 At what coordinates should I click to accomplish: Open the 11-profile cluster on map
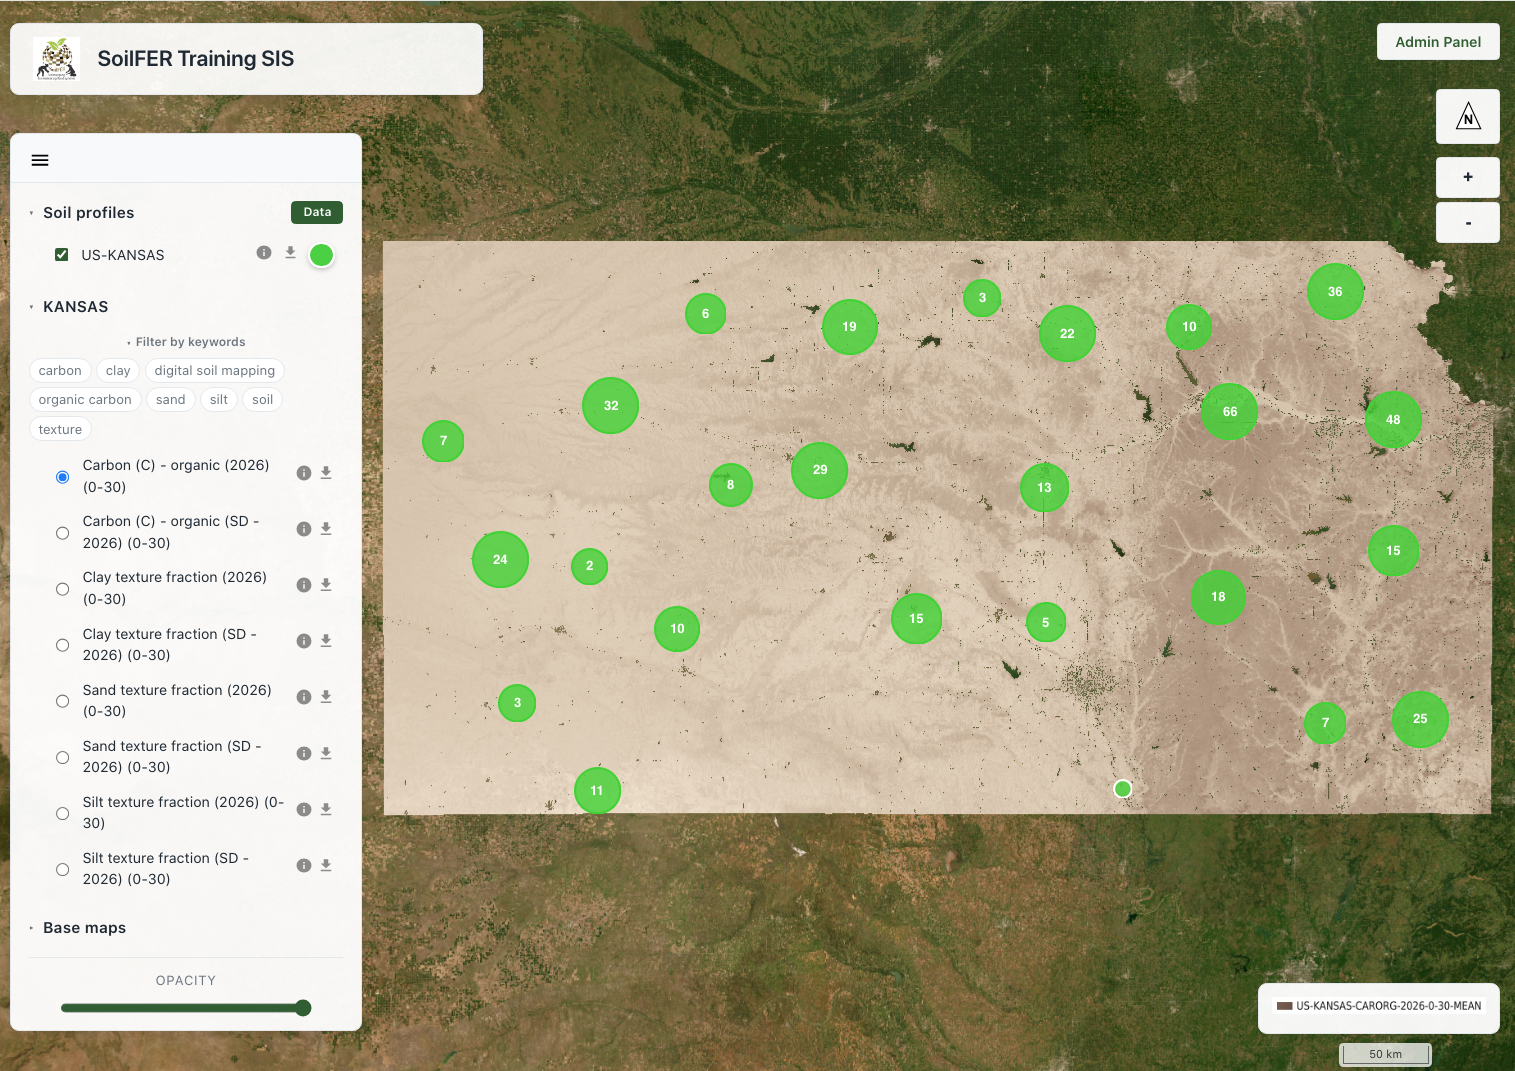(597, 791)
